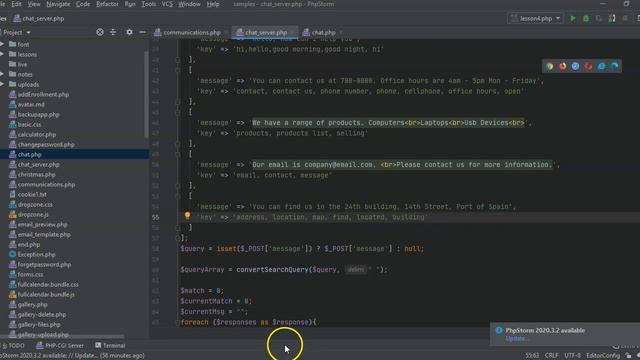Start debugging with the green bug icon
Screen dimensions: 640x360
tap(586, 18)
